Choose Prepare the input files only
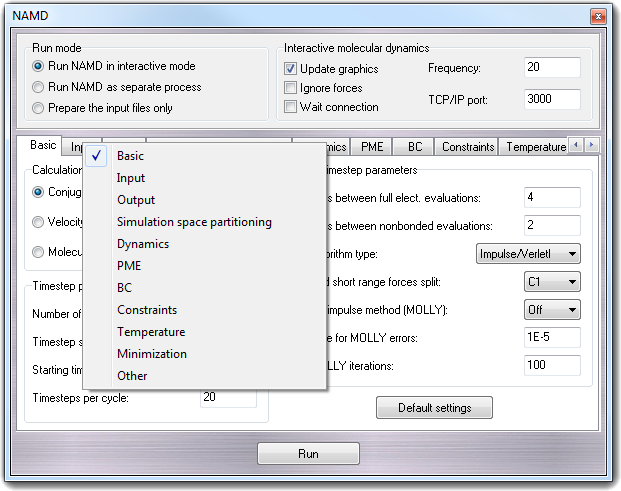 39,108
